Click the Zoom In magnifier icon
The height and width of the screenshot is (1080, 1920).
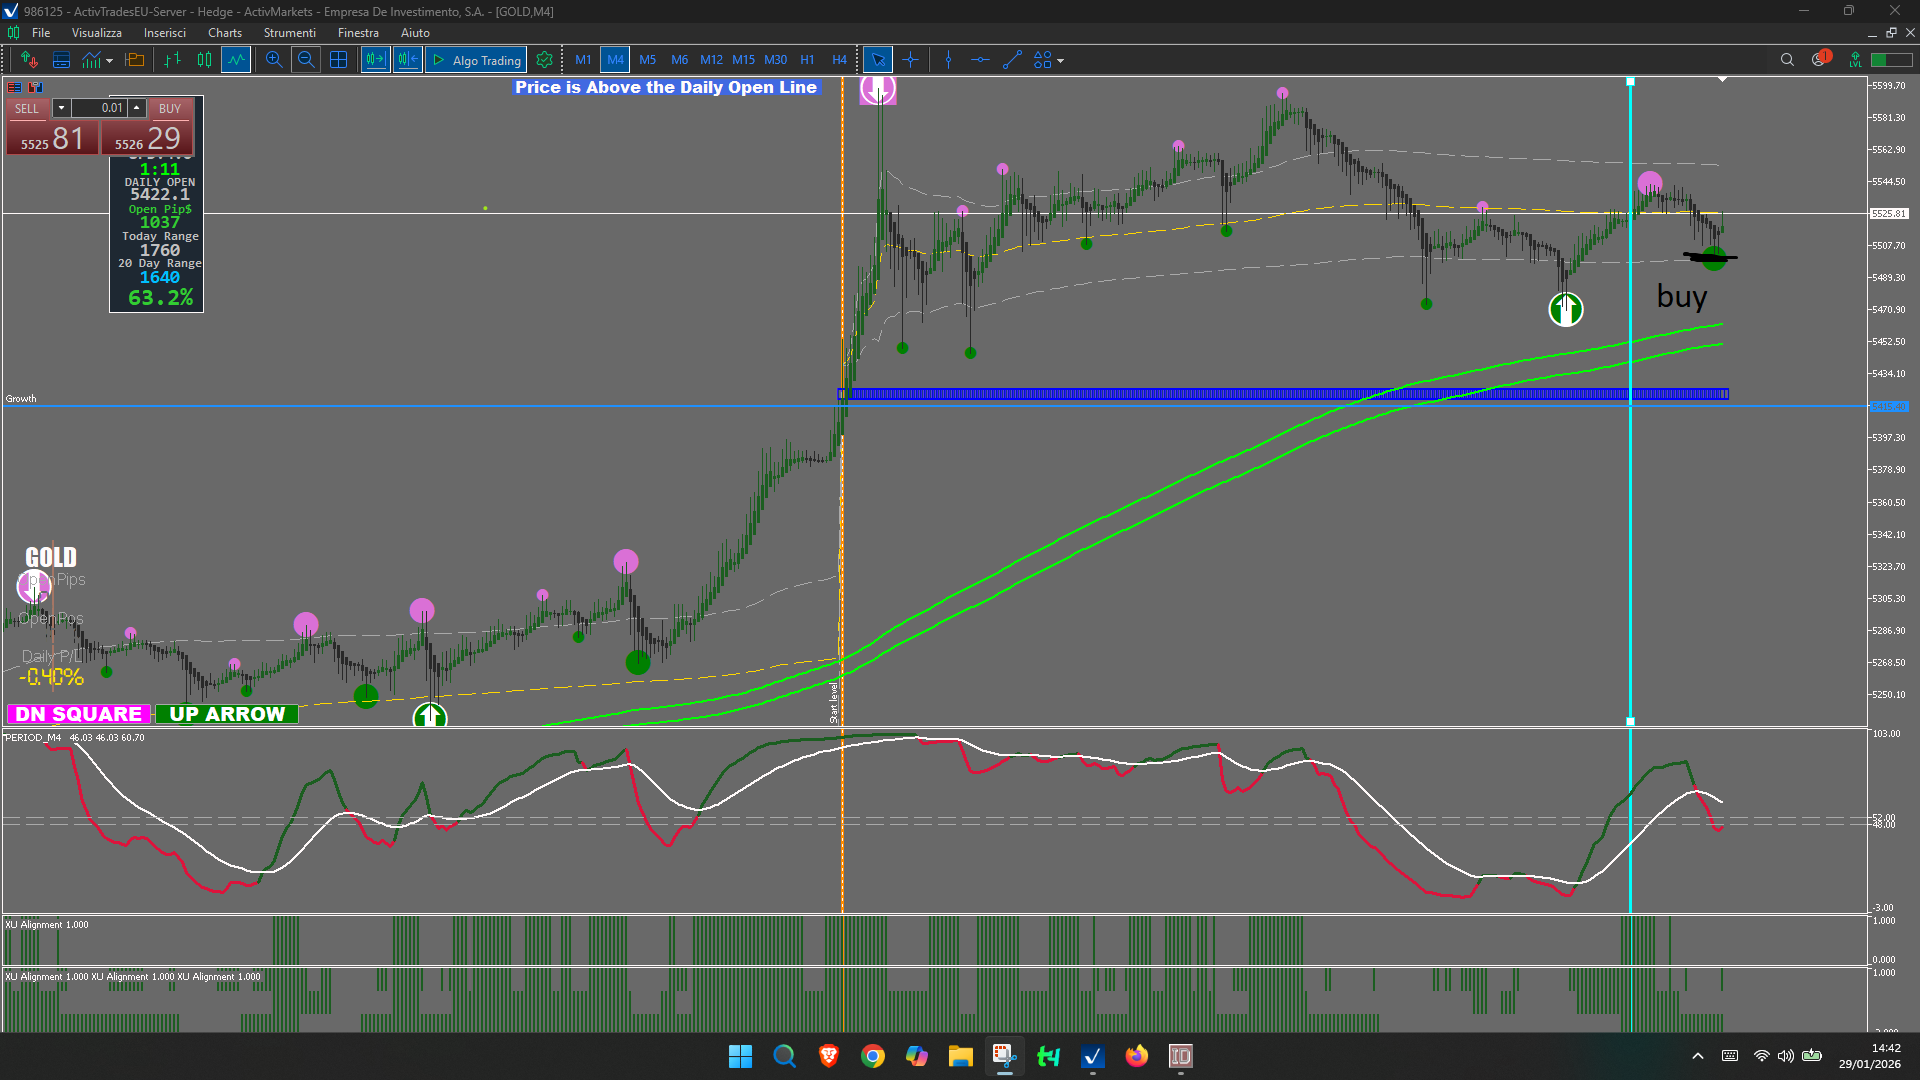(x=273, y=60)
